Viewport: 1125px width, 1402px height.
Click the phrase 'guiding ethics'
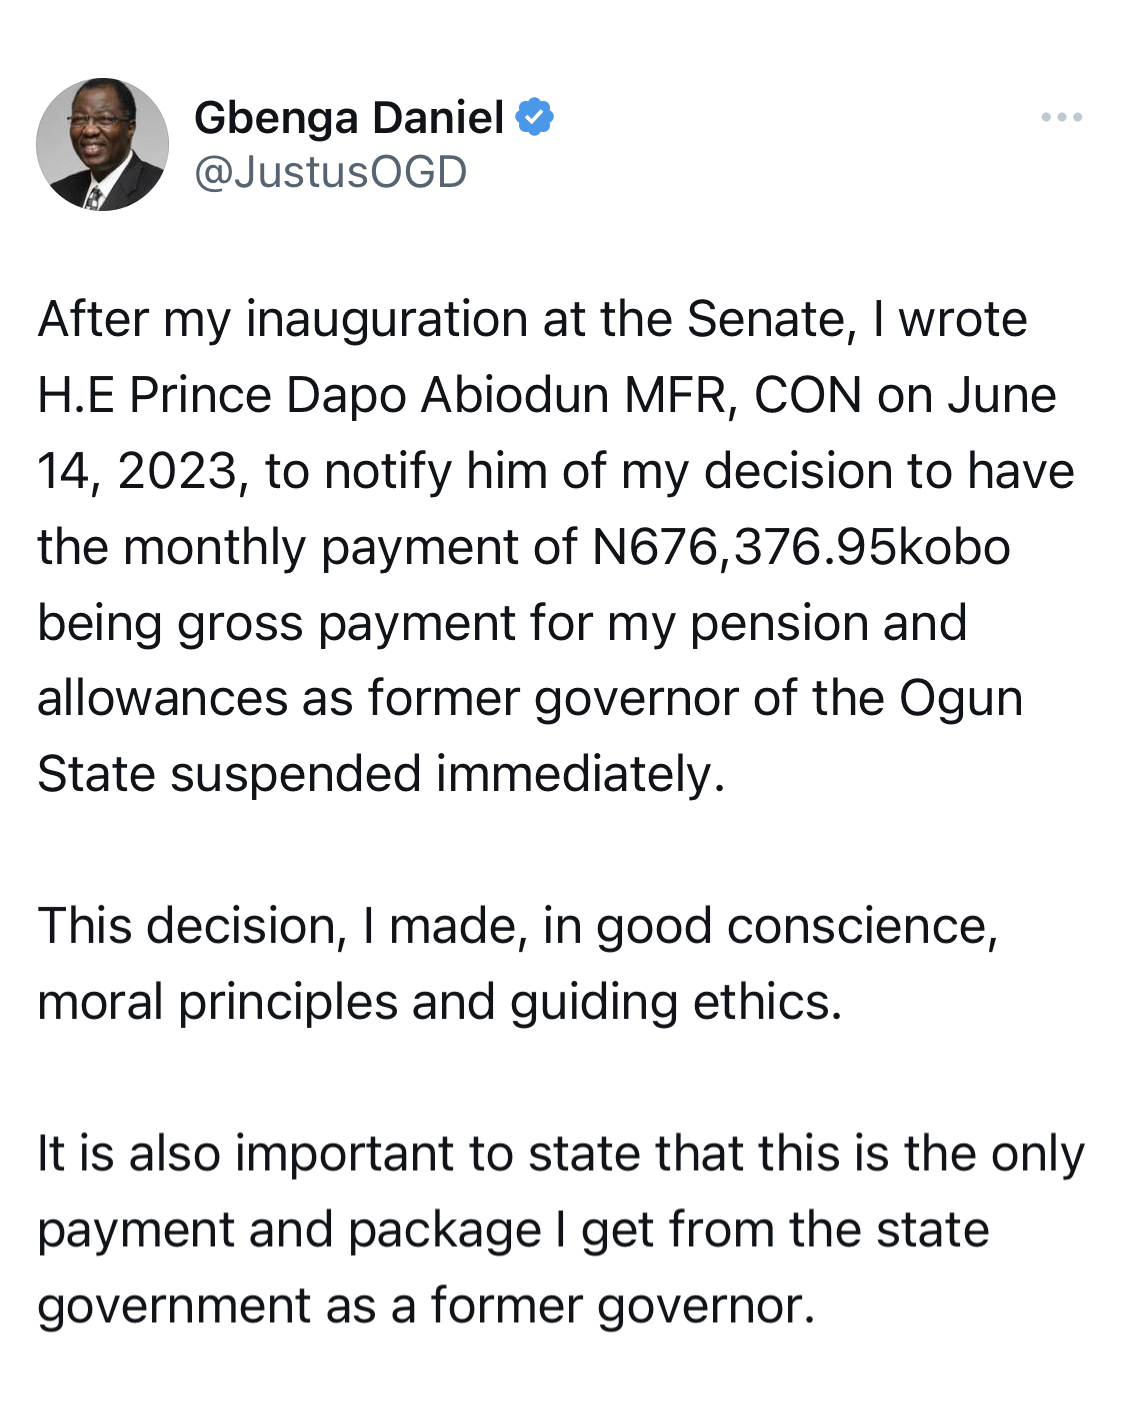[x=676, y=1003]
